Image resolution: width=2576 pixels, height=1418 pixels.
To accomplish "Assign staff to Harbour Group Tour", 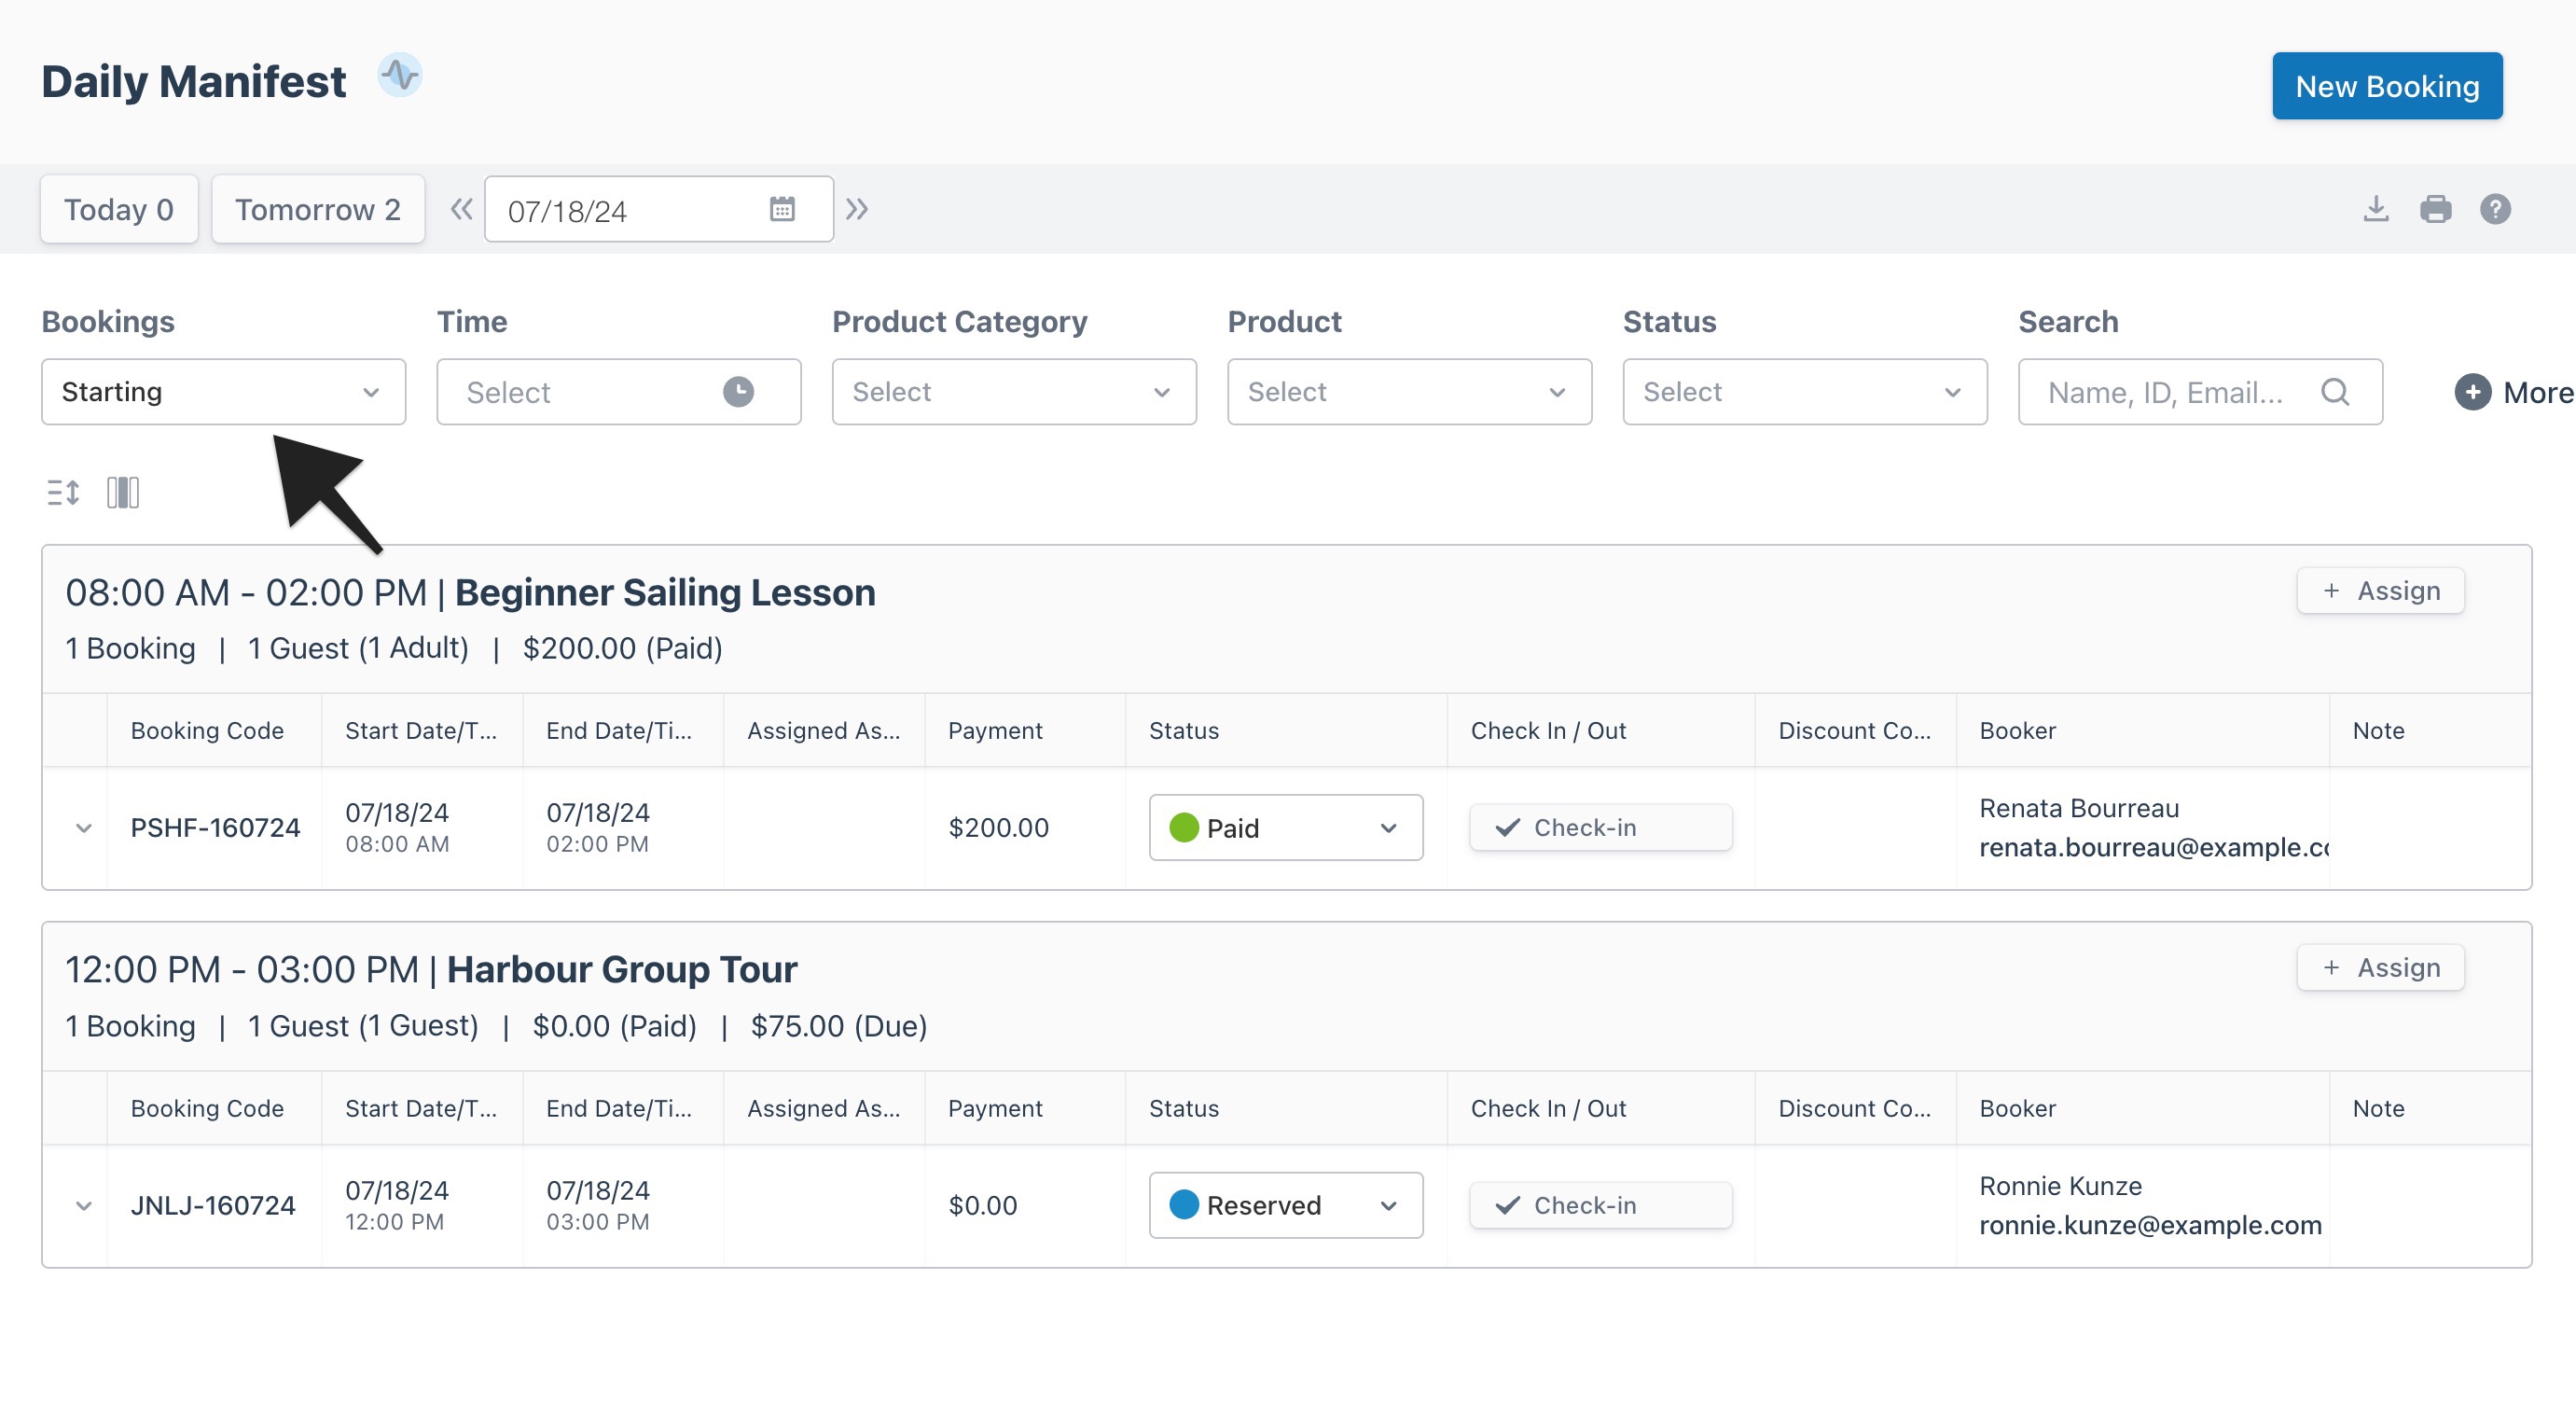I will (2380, 968).
